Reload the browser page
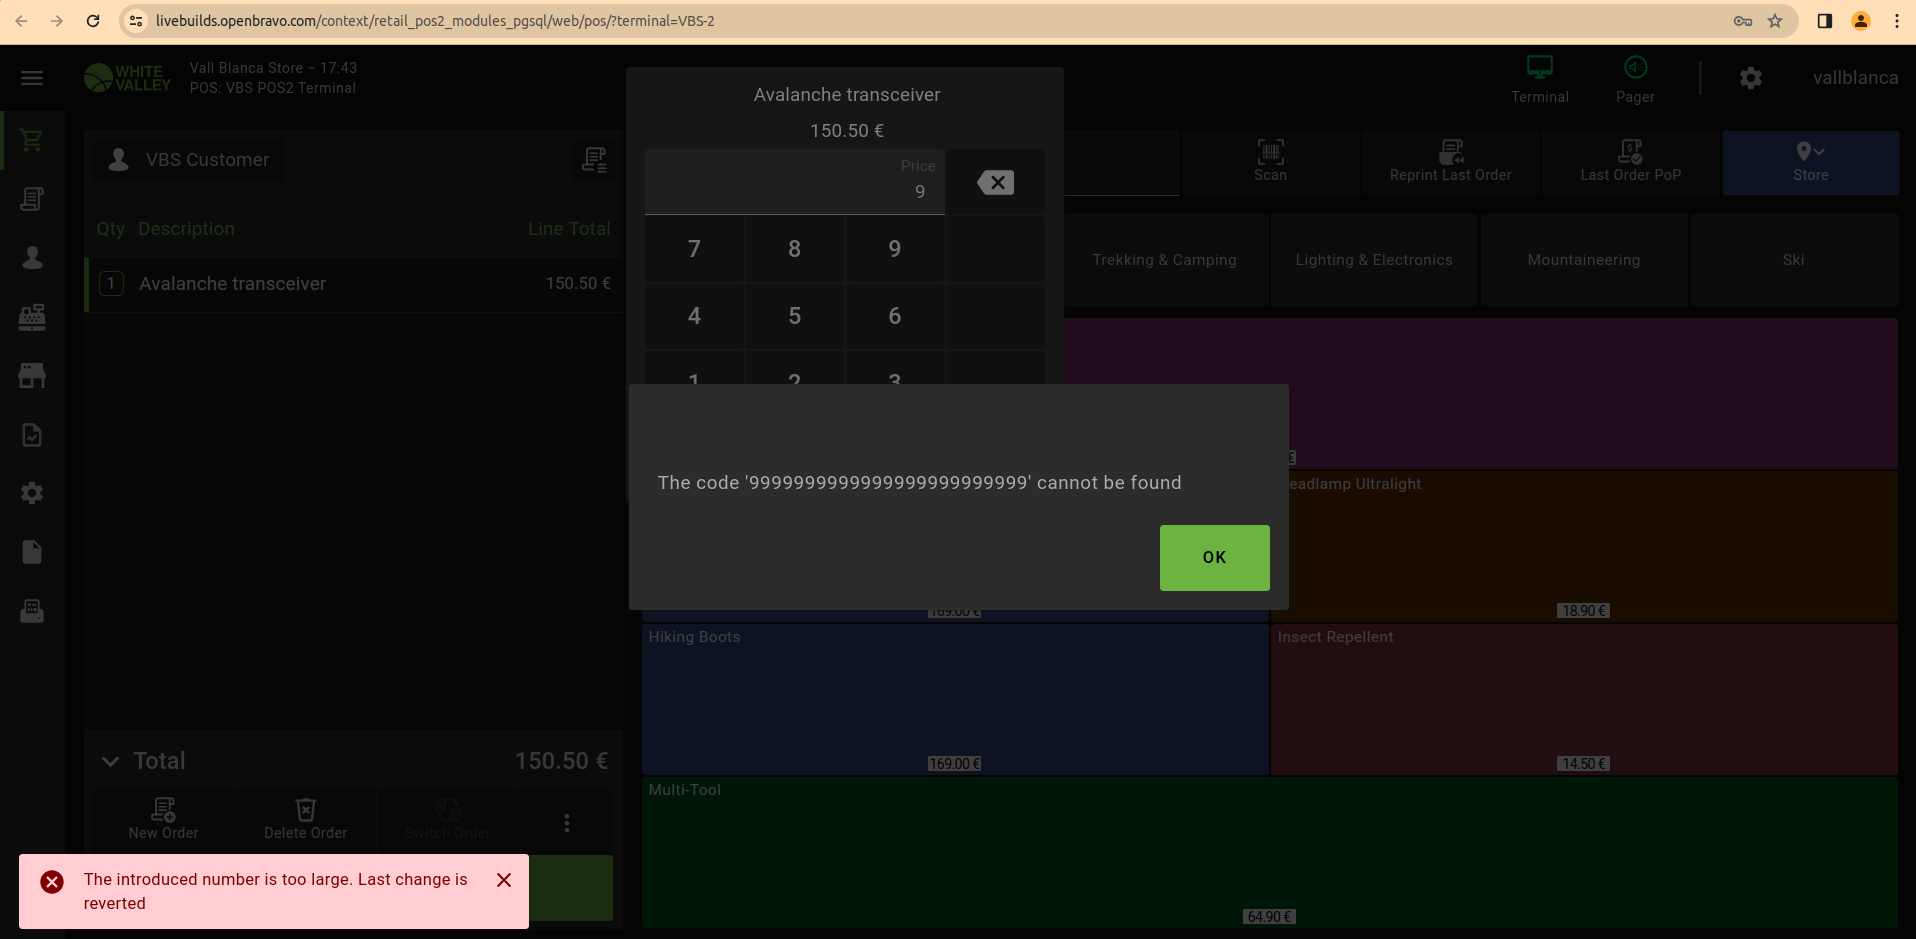Viewport: 1916px width, 939px height. 93,21
